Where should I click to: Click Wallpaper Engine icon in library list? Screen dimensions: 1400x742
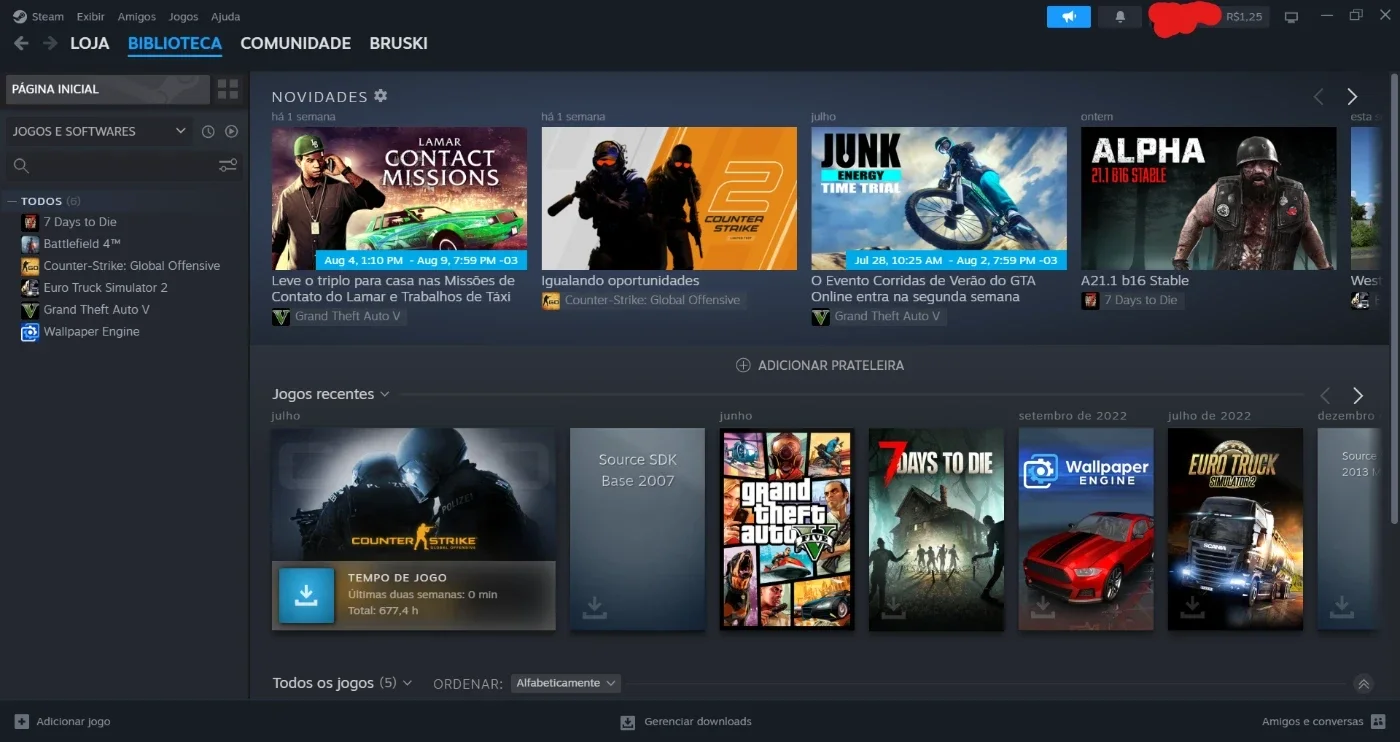(30, 332)
